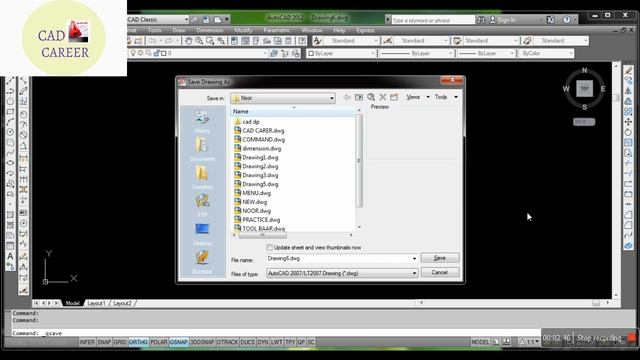Toggle POLAR tracking in the status bar
This screenshot has width=640, height=360.
tap(159, 342)
